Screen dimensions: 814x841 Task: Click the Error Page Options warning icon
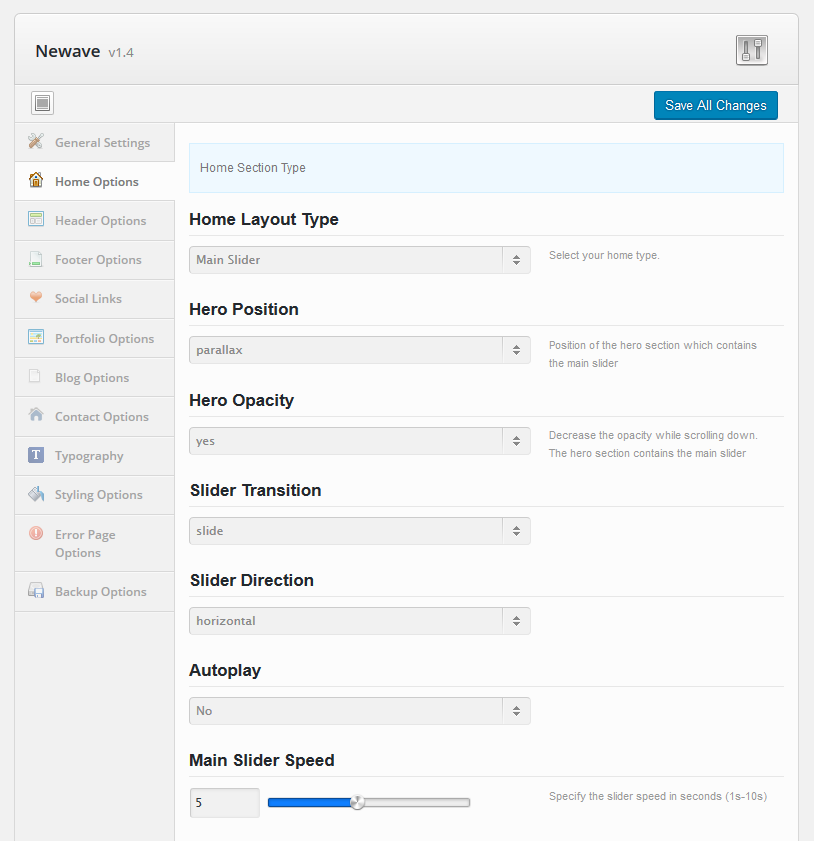click(36, 533)
